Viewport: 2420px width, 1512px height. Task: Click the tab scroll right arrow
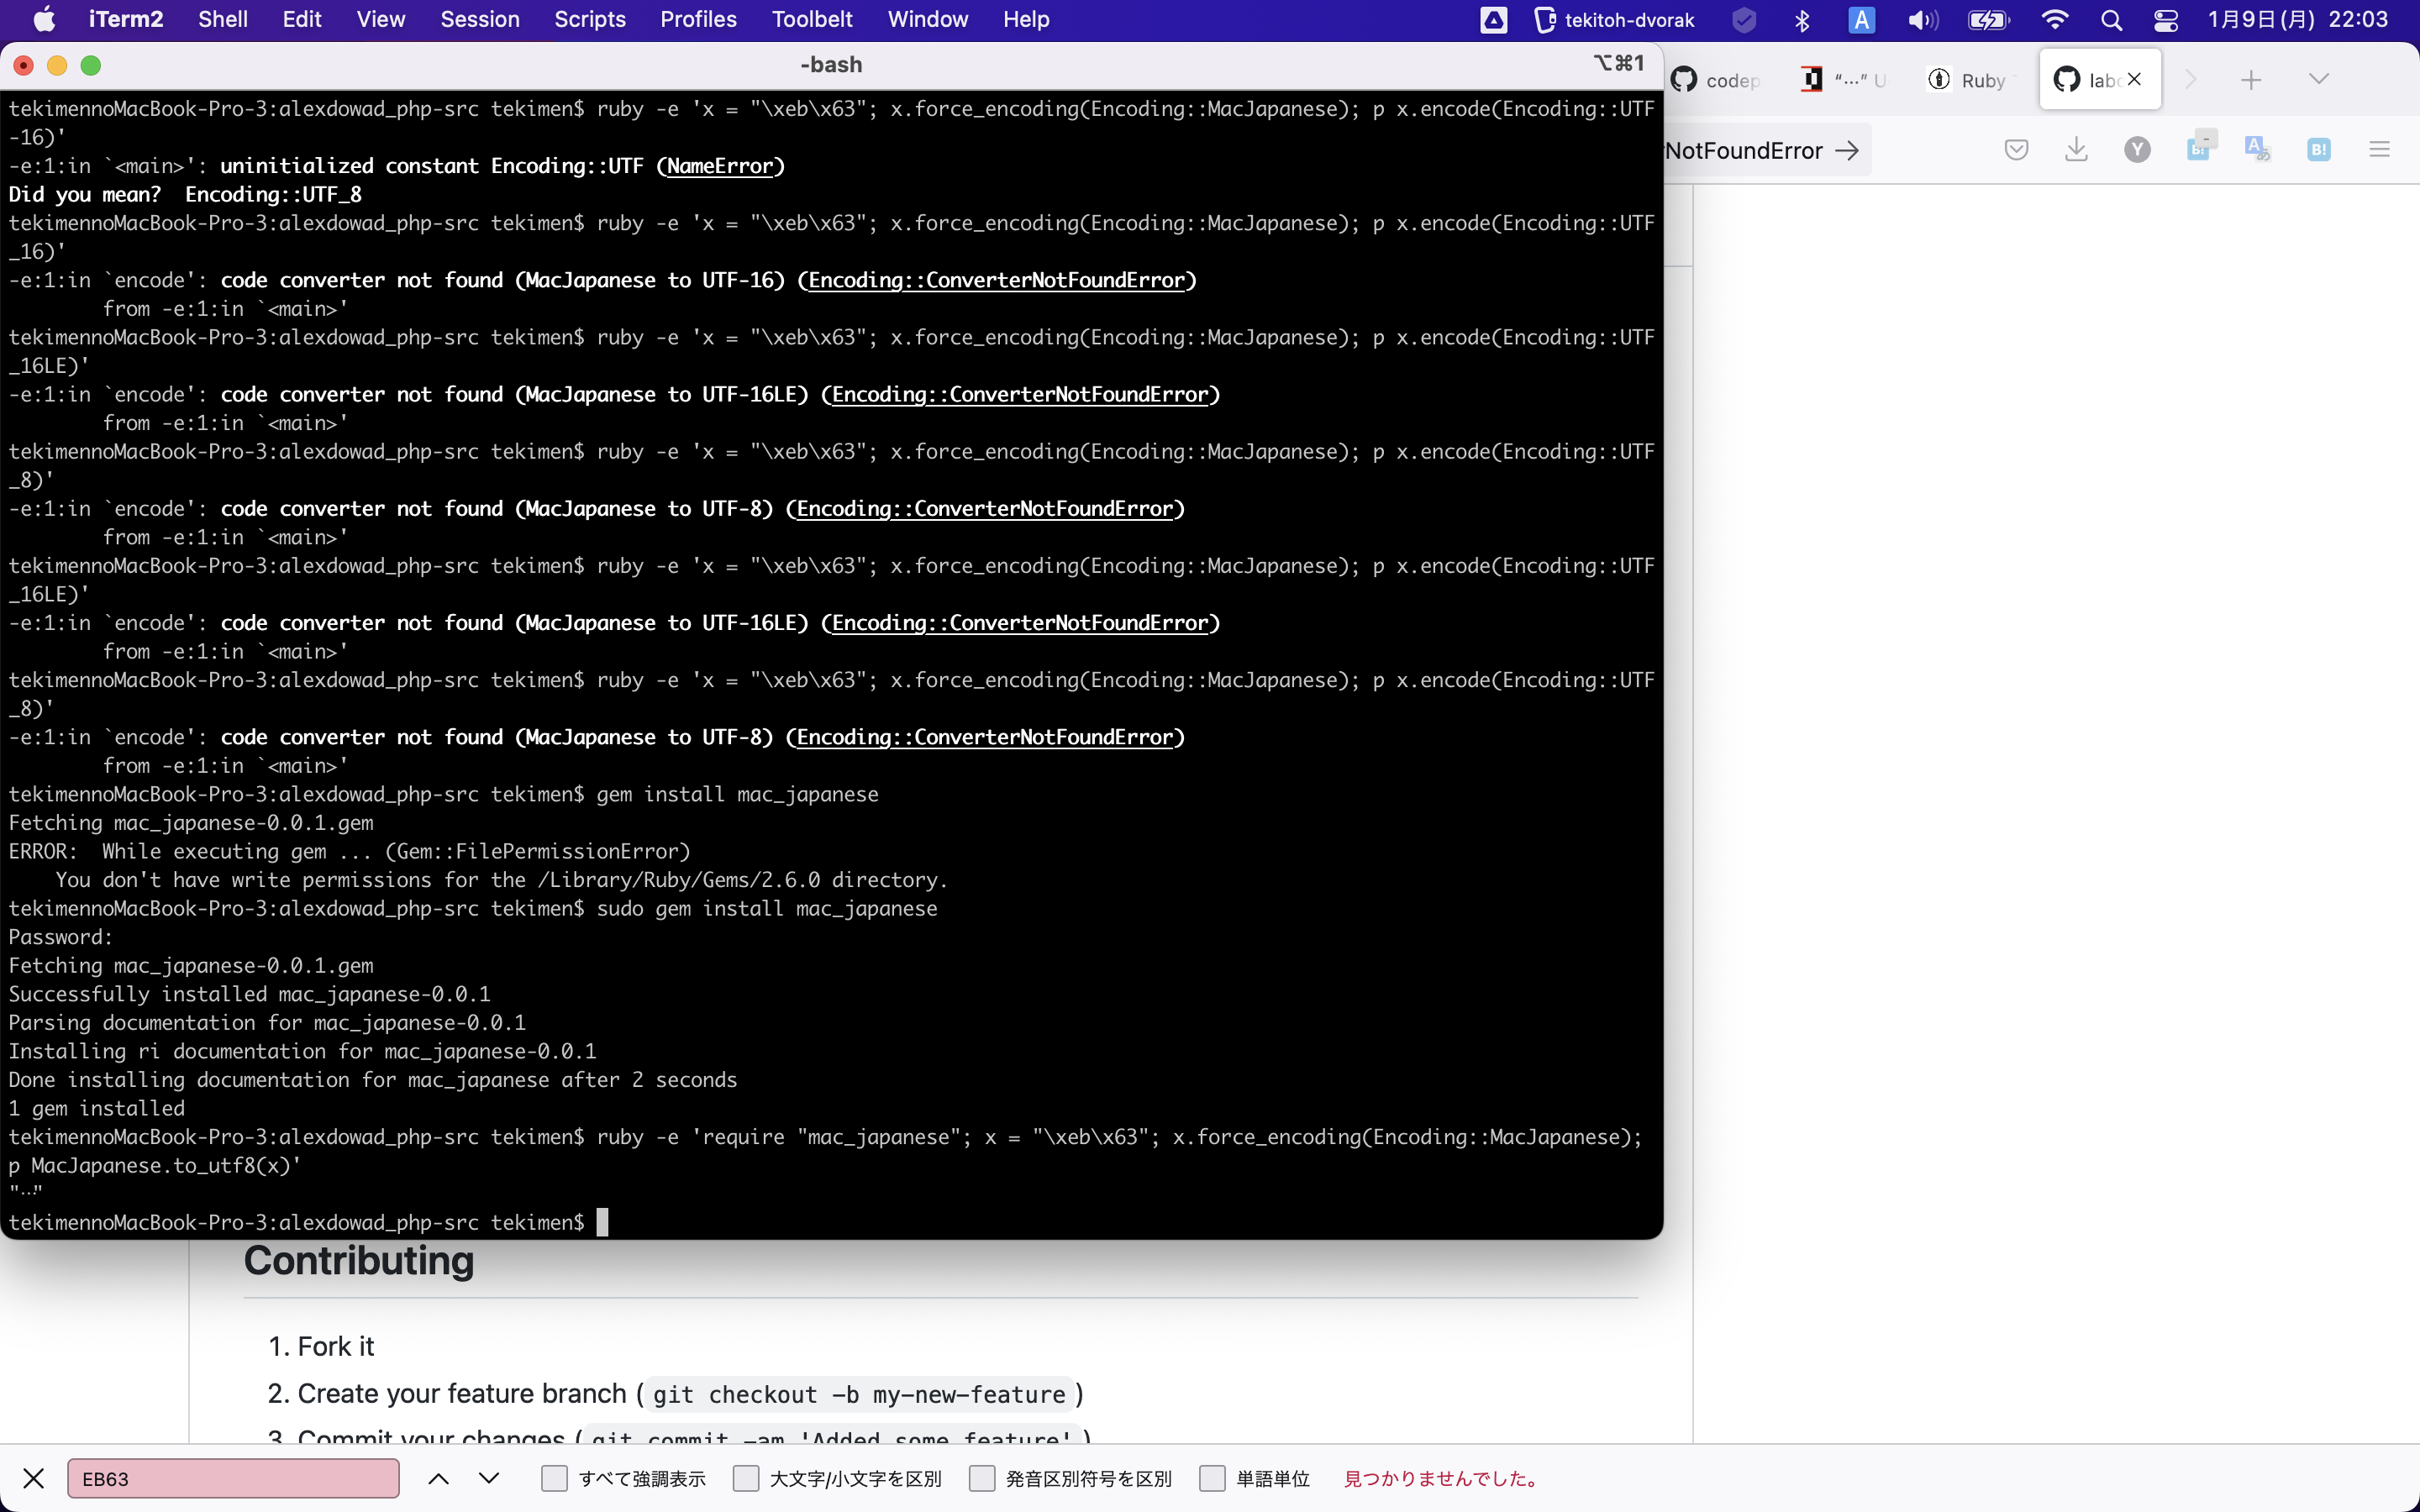point(2190,80)
